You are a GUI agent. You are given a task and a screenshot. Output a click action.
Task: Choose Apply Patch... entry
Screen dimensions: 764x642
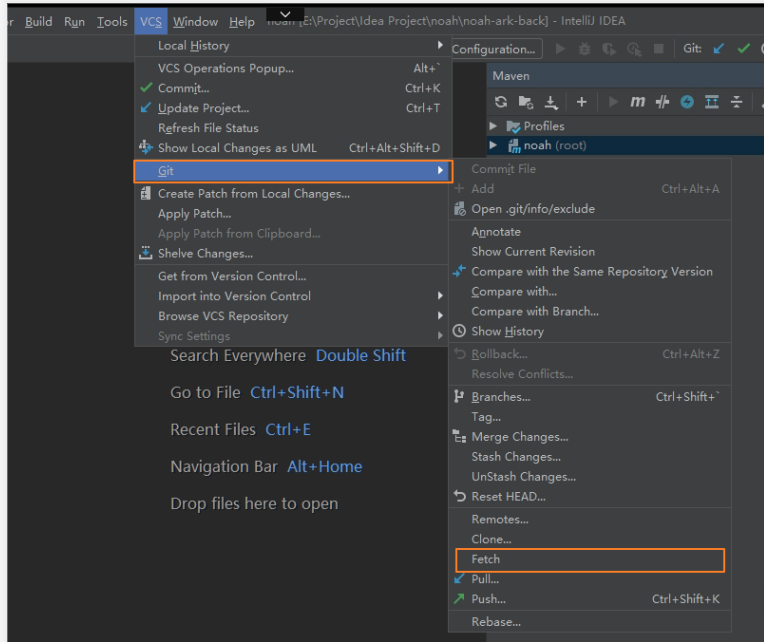coord(292,214)
